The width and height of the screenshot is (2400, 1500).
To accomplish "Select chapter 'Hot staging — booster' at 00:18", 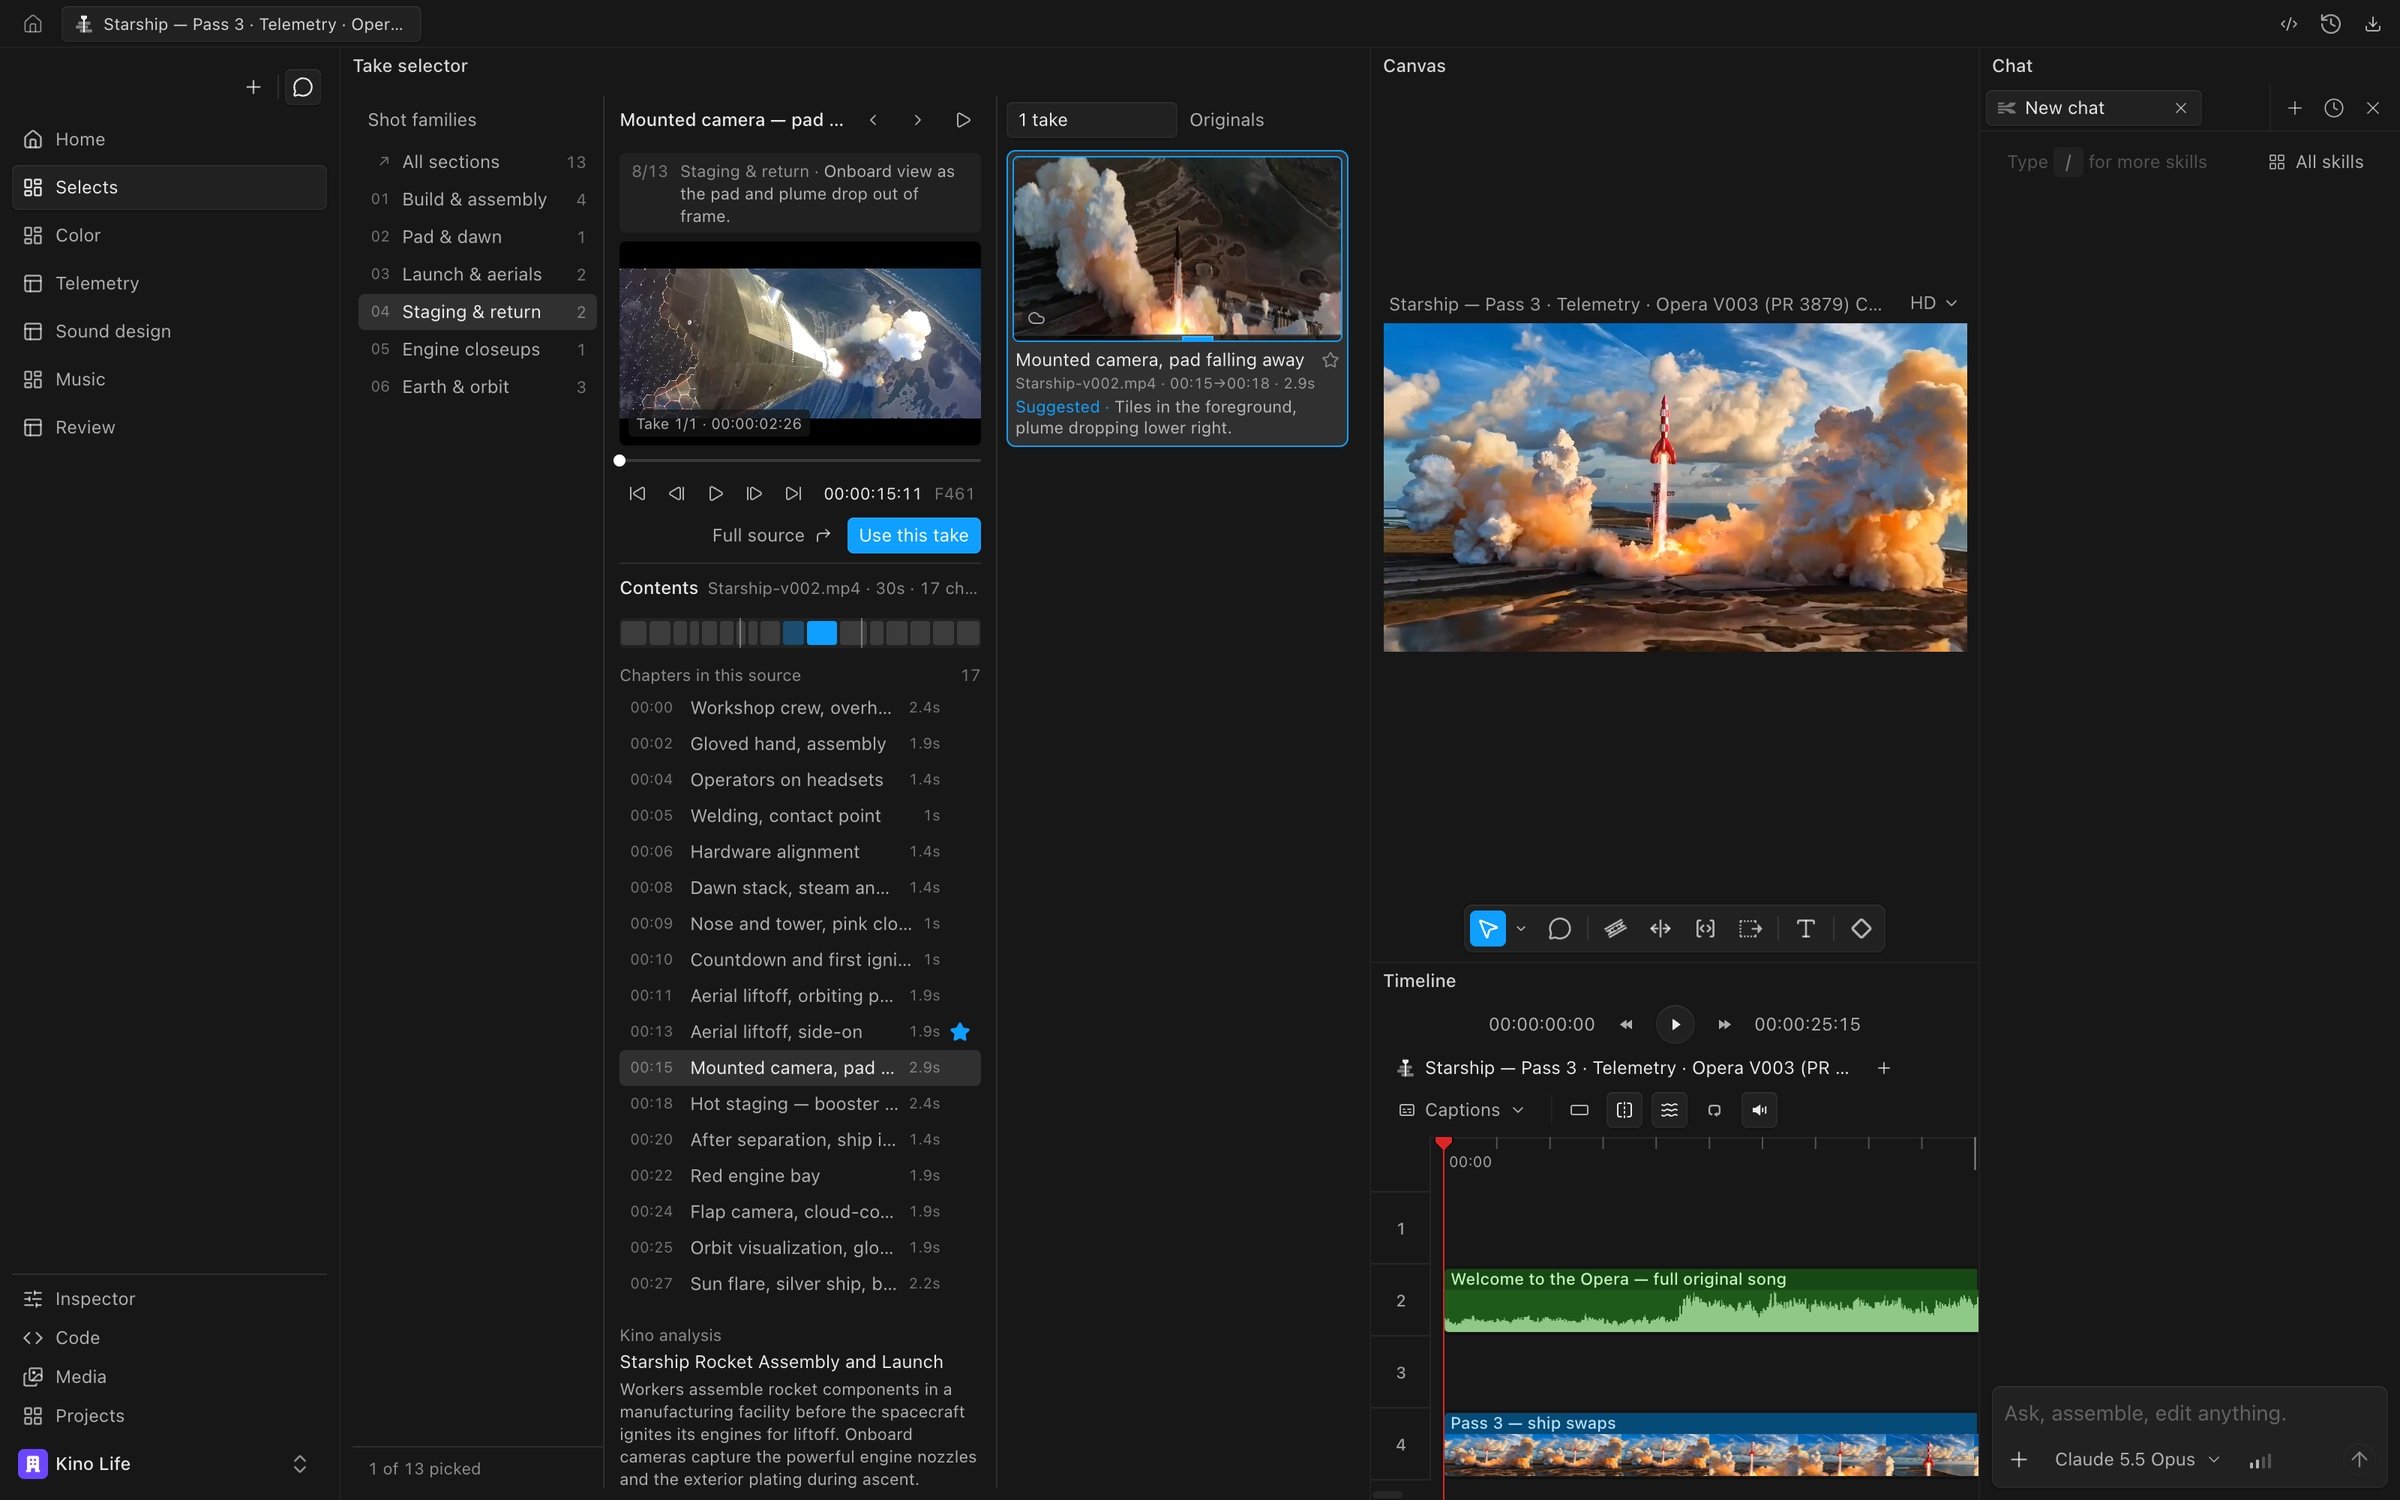I will [799, 1104].
